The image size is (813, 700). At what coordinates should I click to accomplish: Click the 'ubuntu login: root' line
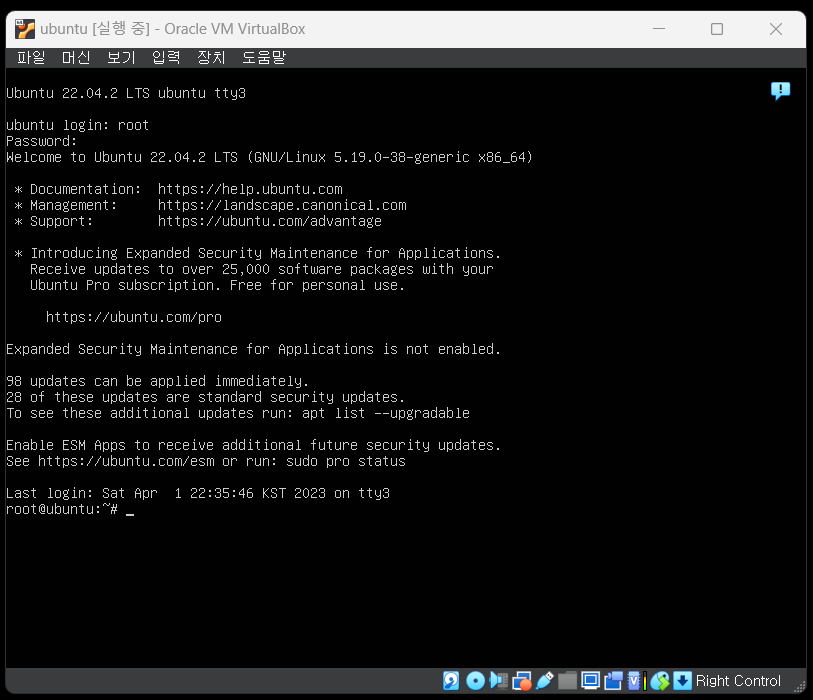pos(77,125)
